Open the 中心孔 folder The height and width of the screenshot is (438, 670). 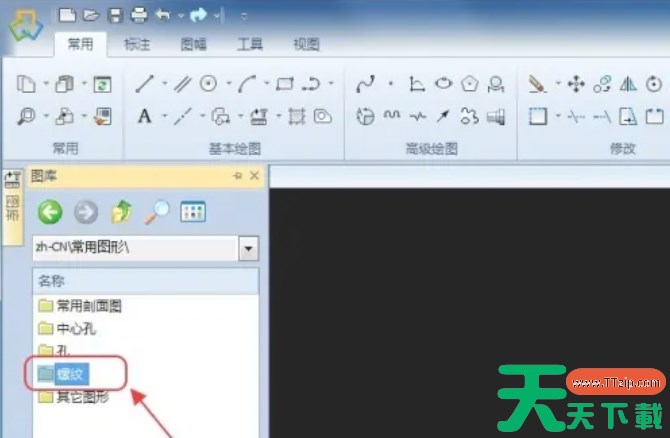(x=67, y=328)
